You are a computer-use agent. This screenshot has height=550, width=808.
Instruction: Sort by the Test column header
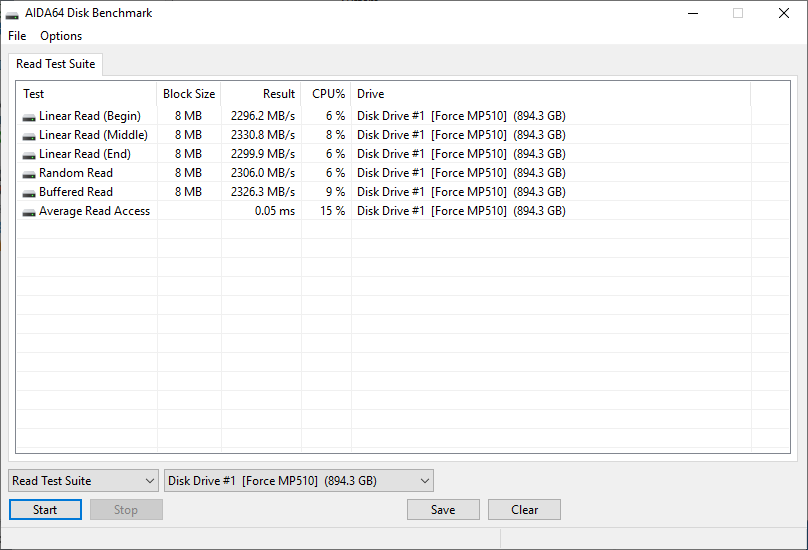point(87,94)
